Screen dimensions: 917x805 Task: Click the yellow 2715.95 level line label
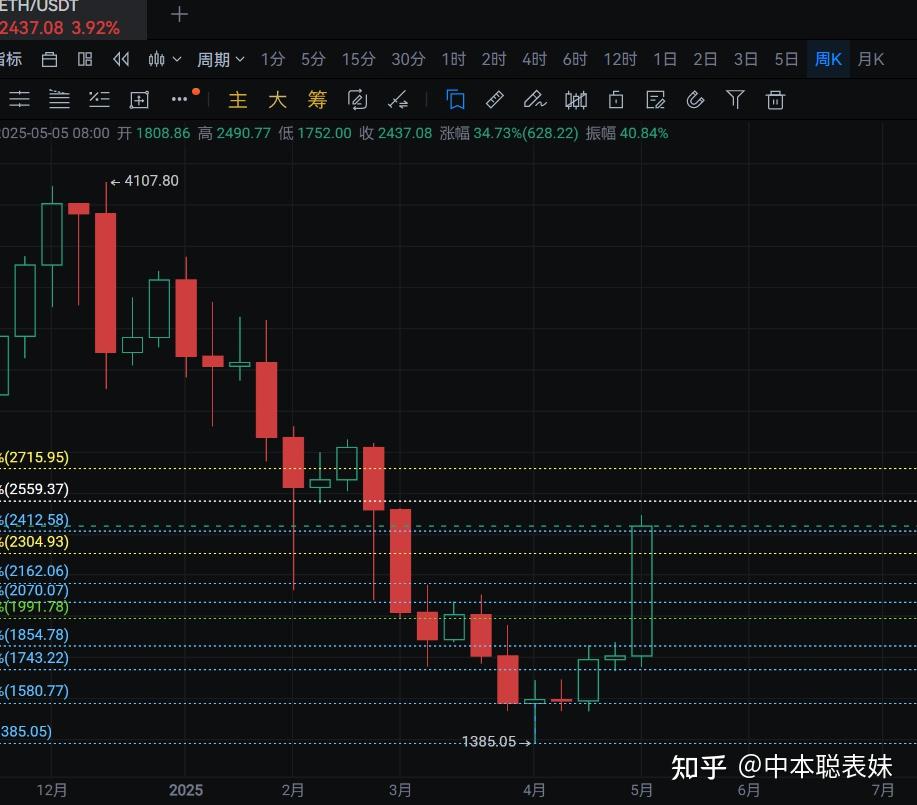coord(36,458)
